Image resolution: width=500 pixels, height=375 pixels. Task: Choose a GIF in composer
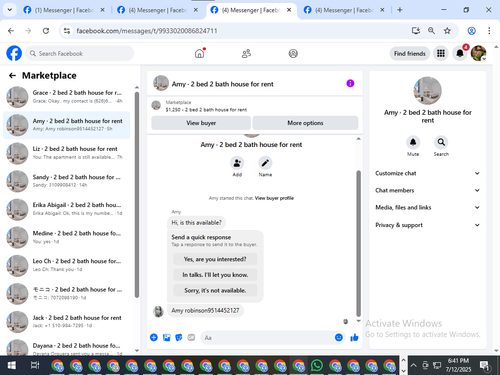pos(191,337)
